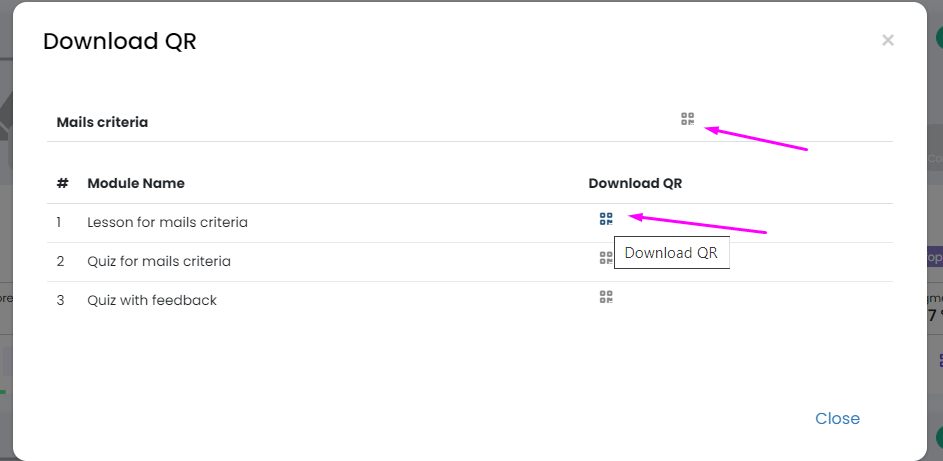Click row number 2 in the table
Viewport: 943px width, 461px height.
[x=60, y=261]
